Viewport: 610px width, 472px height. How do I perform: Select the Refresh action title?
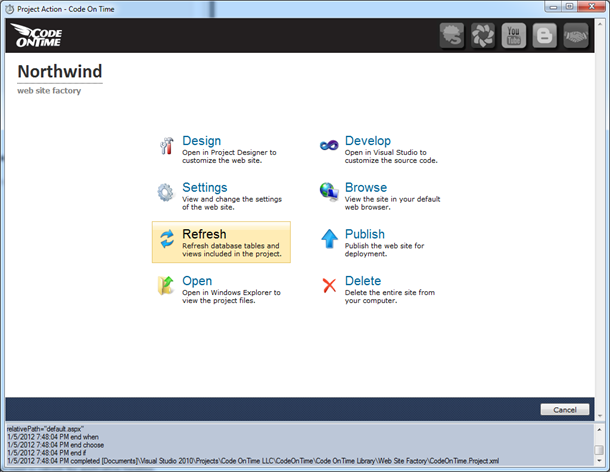pyautogui.click(x=204, y=234)
